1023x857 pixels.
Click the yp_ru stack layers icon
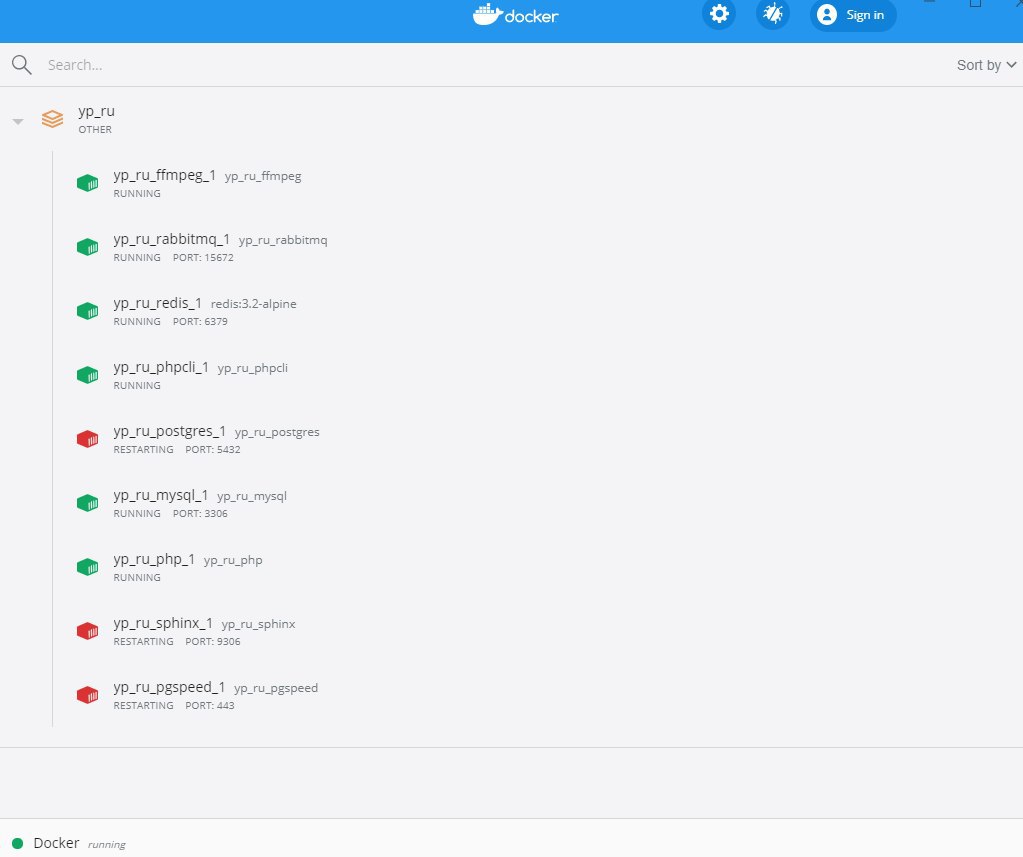pyautogui.click(x=52, y=119)
